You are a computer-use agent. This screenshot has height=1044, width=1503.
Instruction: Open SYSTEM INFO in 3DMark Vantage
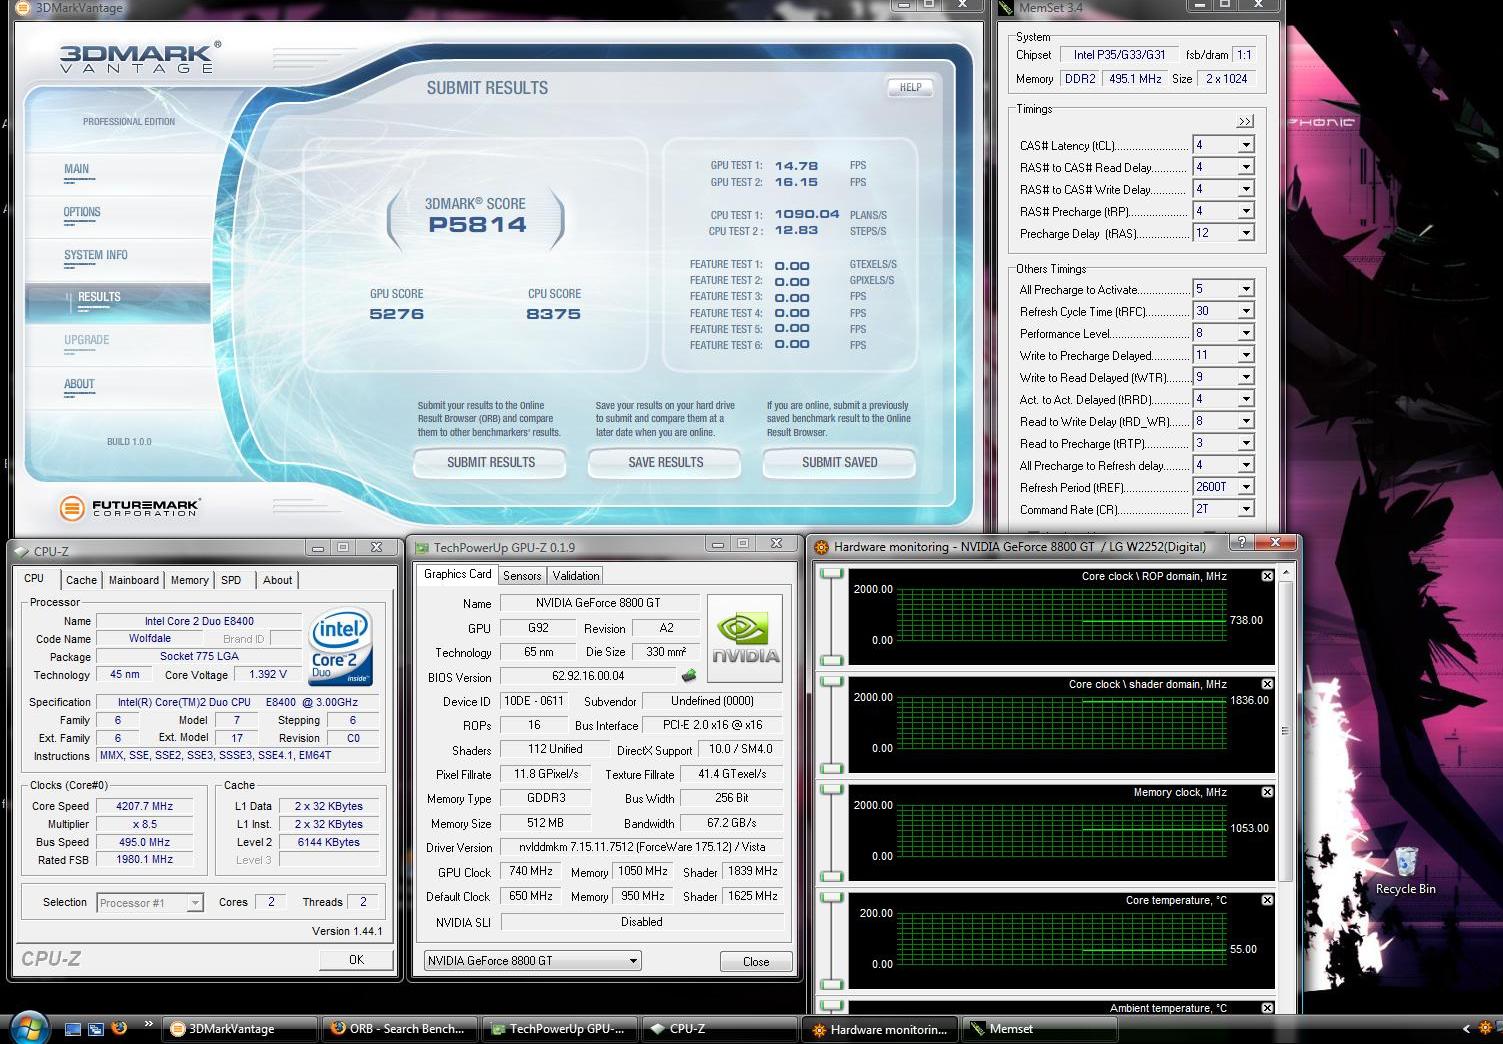(x=96, y=255)
